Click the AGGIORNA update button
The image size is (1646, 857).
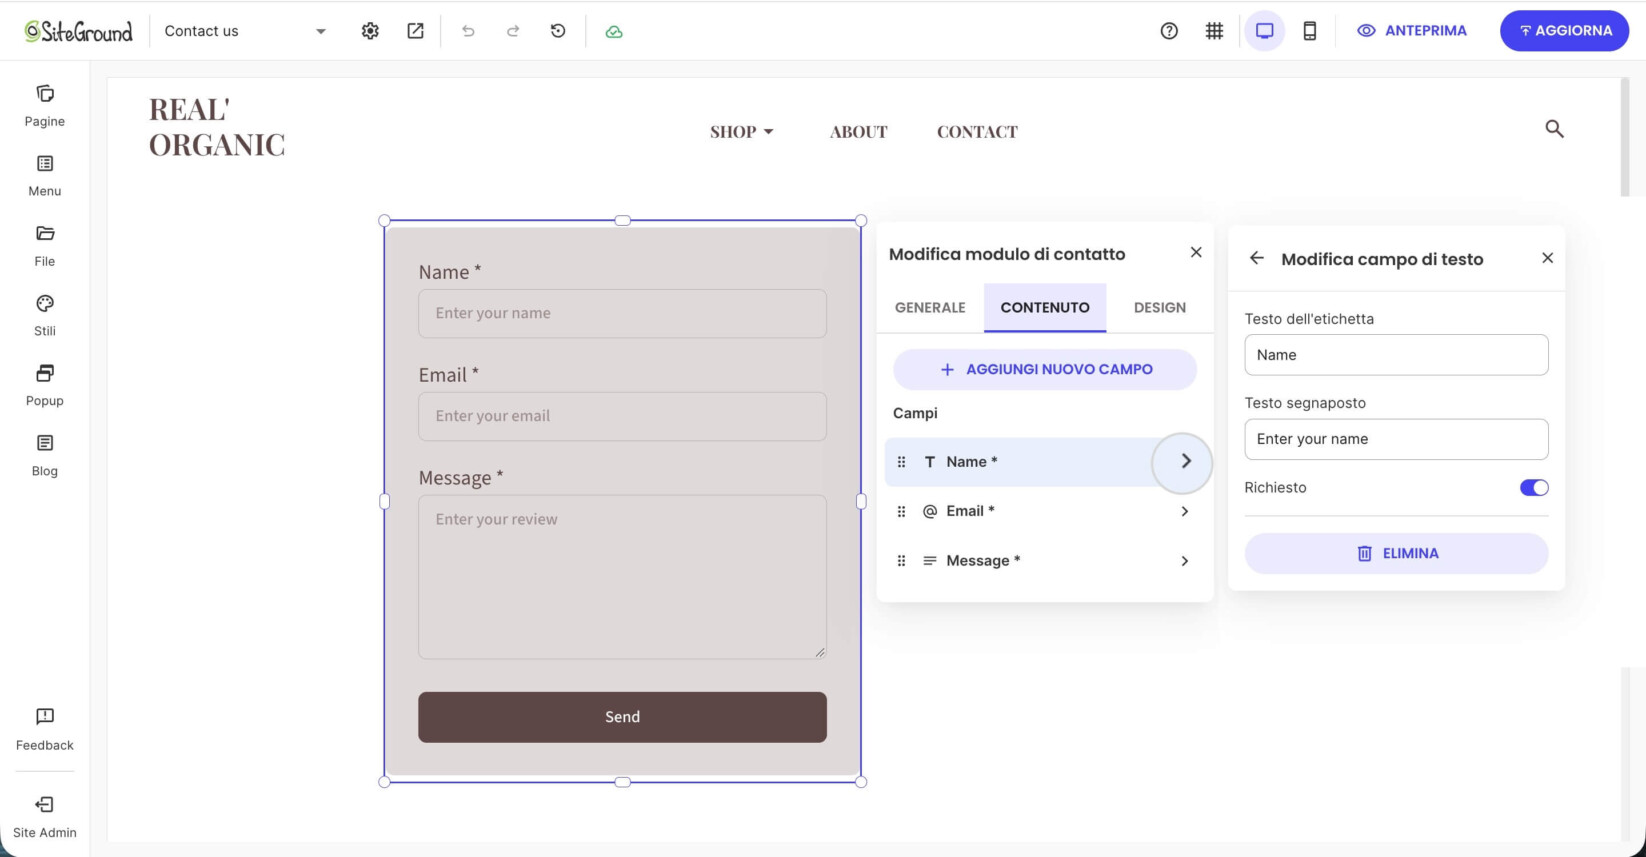[1564, 31]
